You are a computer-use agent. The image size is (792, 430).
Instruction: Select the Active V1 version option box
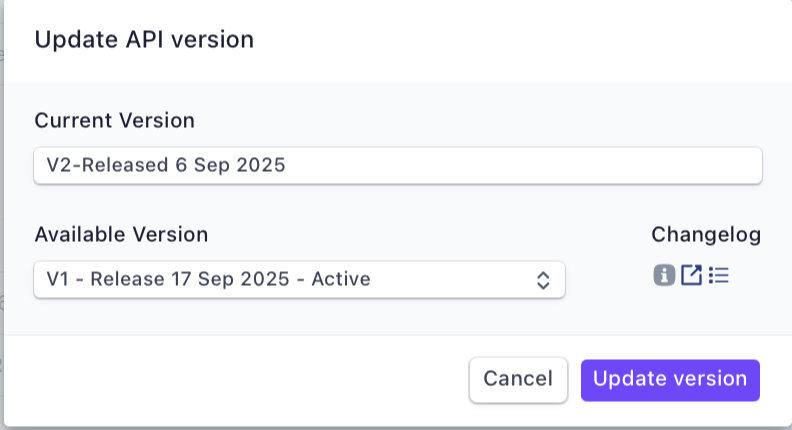[299, 279]
